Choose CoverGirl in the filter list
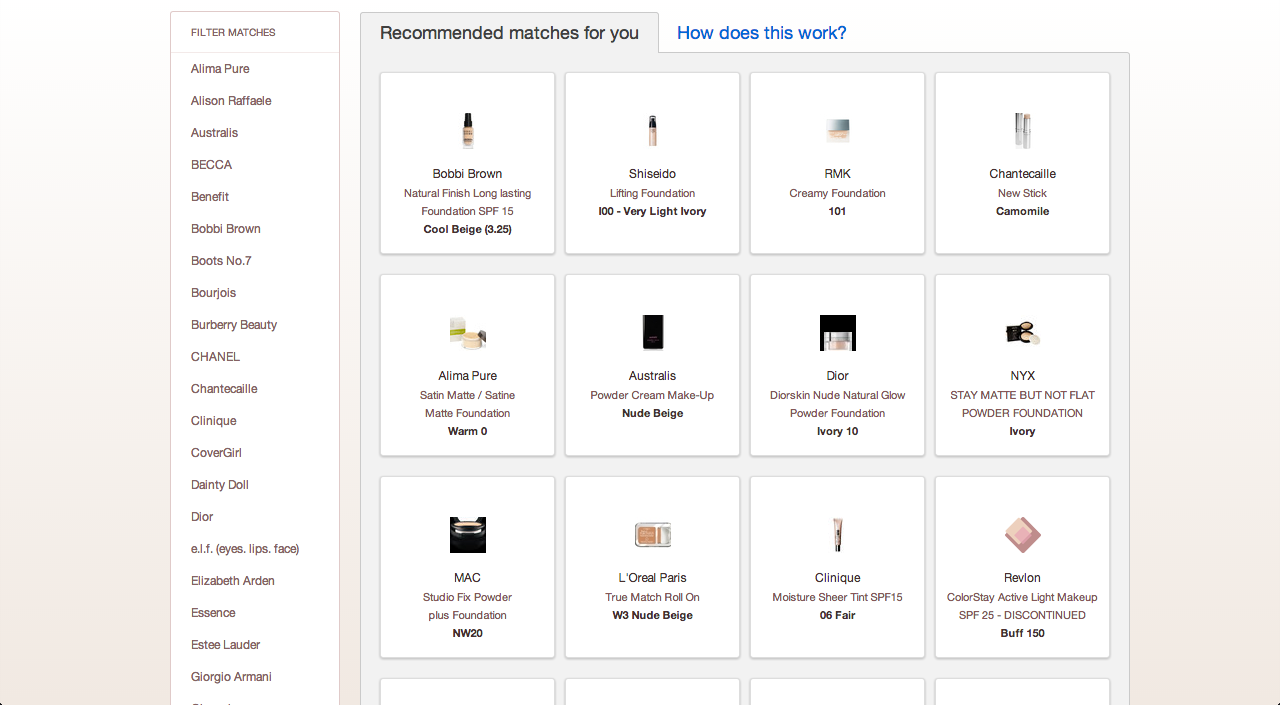 click(x=216, y=453)
